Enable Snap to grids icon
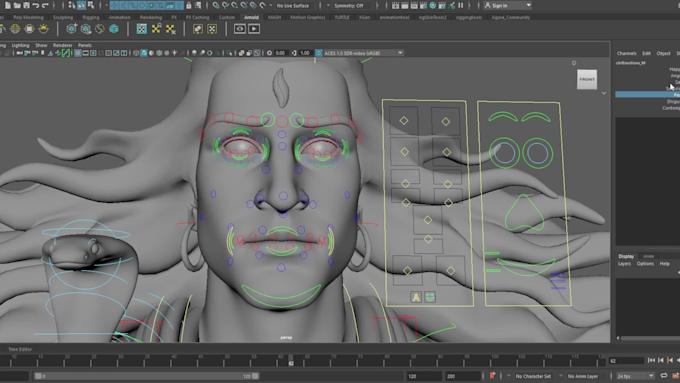 point(216,5)
